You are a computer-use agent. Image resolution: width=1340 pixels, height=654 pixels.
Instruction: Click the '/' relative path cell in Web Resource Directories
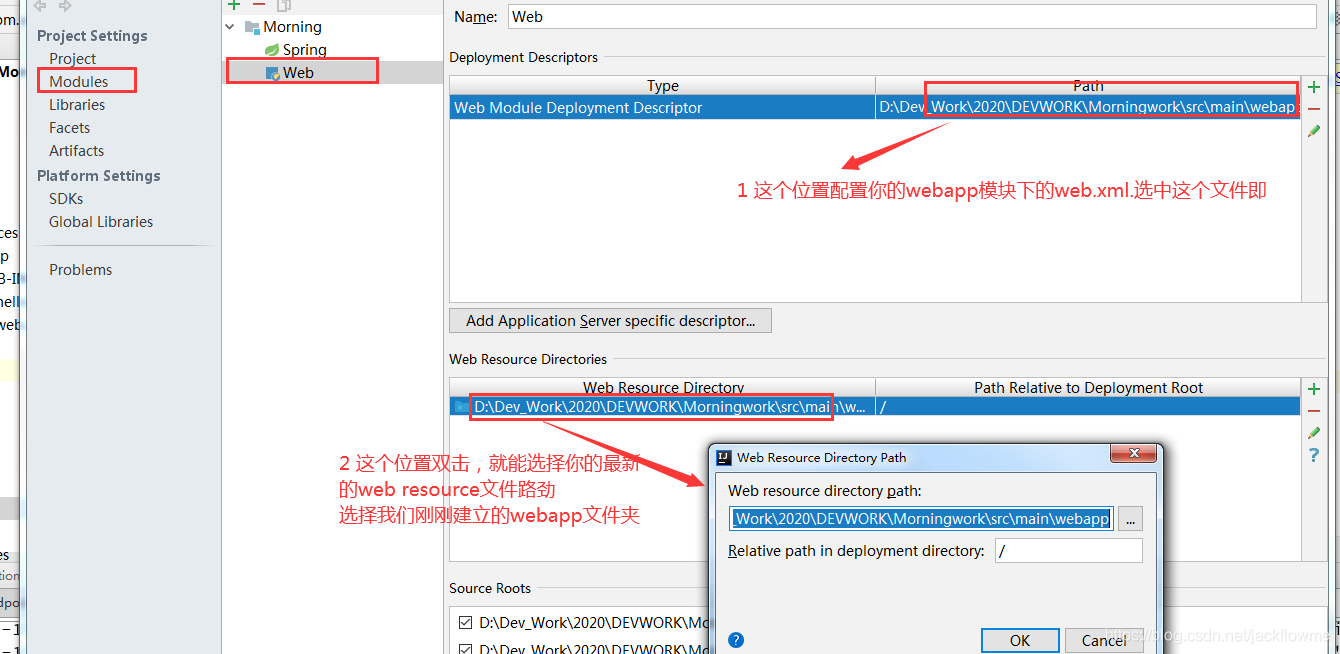click(1088, 407)
